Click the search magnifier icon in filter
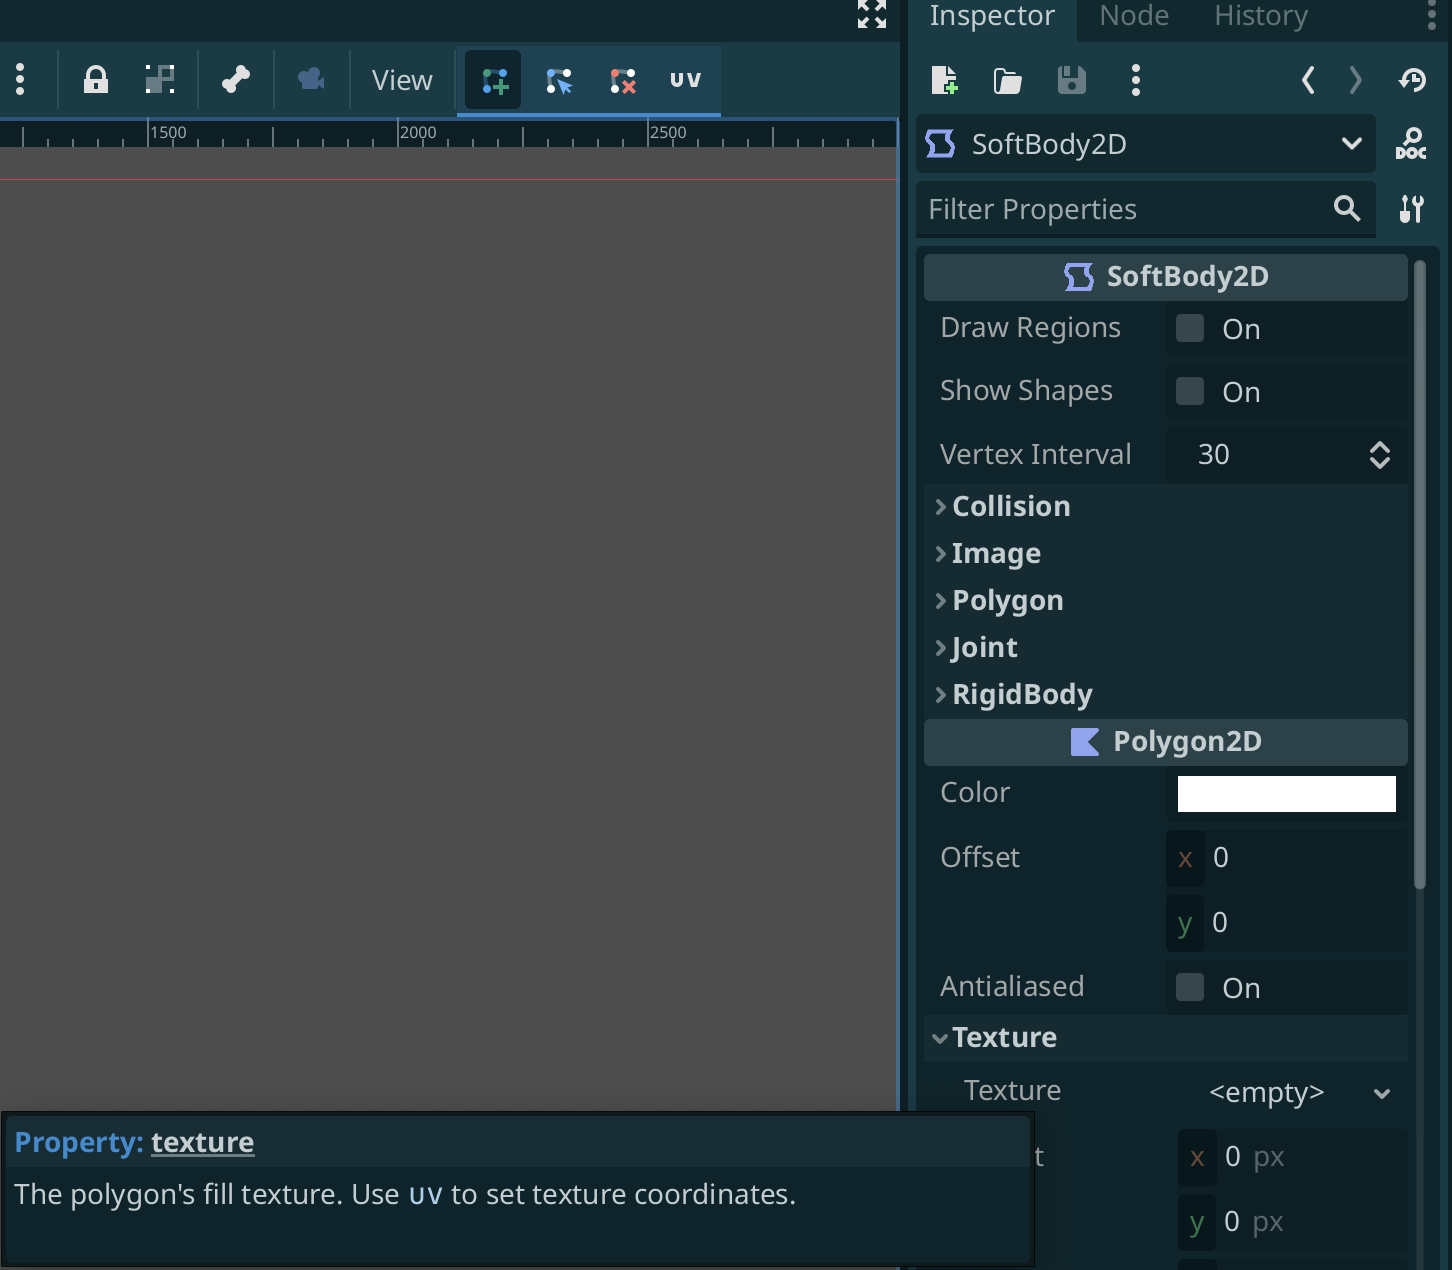 pyautogui.click(x=1347, y=209)
